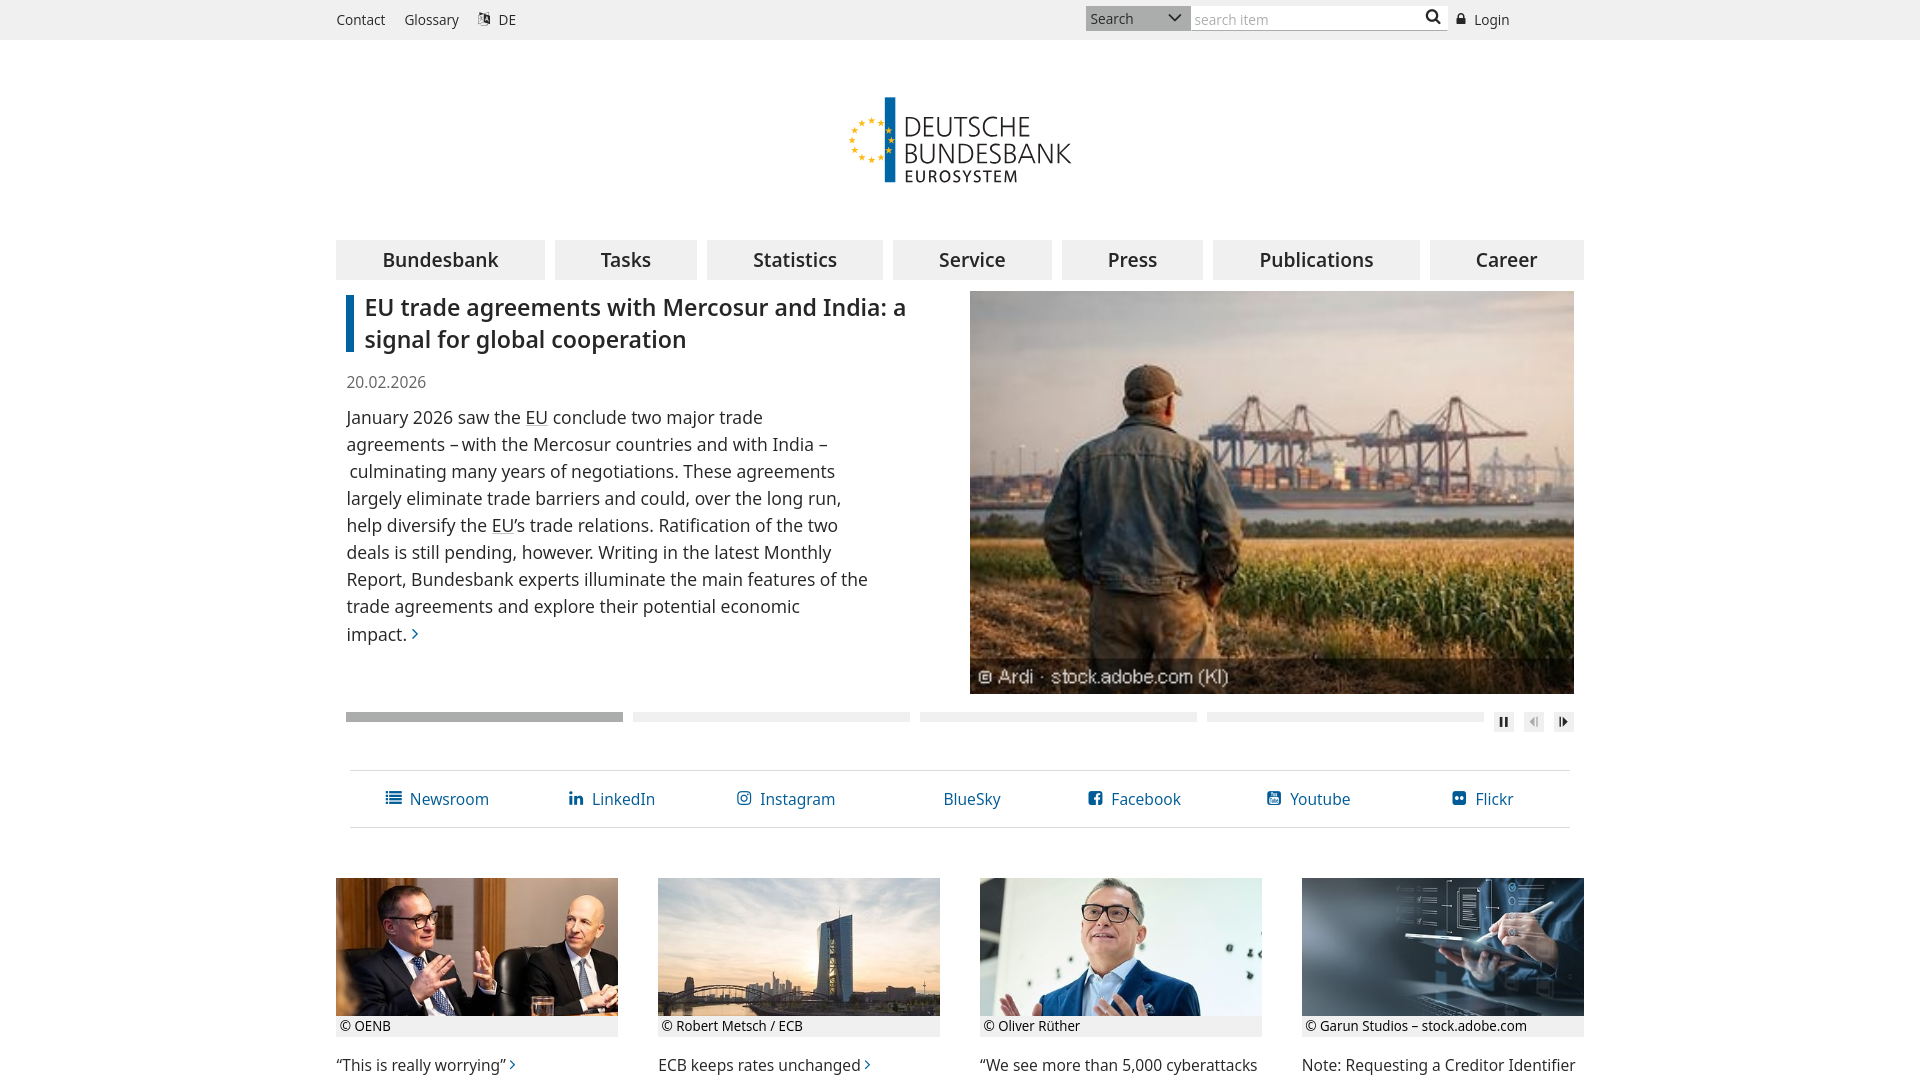Go to the previous carousel slide
Image resolution: width=1920 pixels, height=1080 pixels.
1533,722
